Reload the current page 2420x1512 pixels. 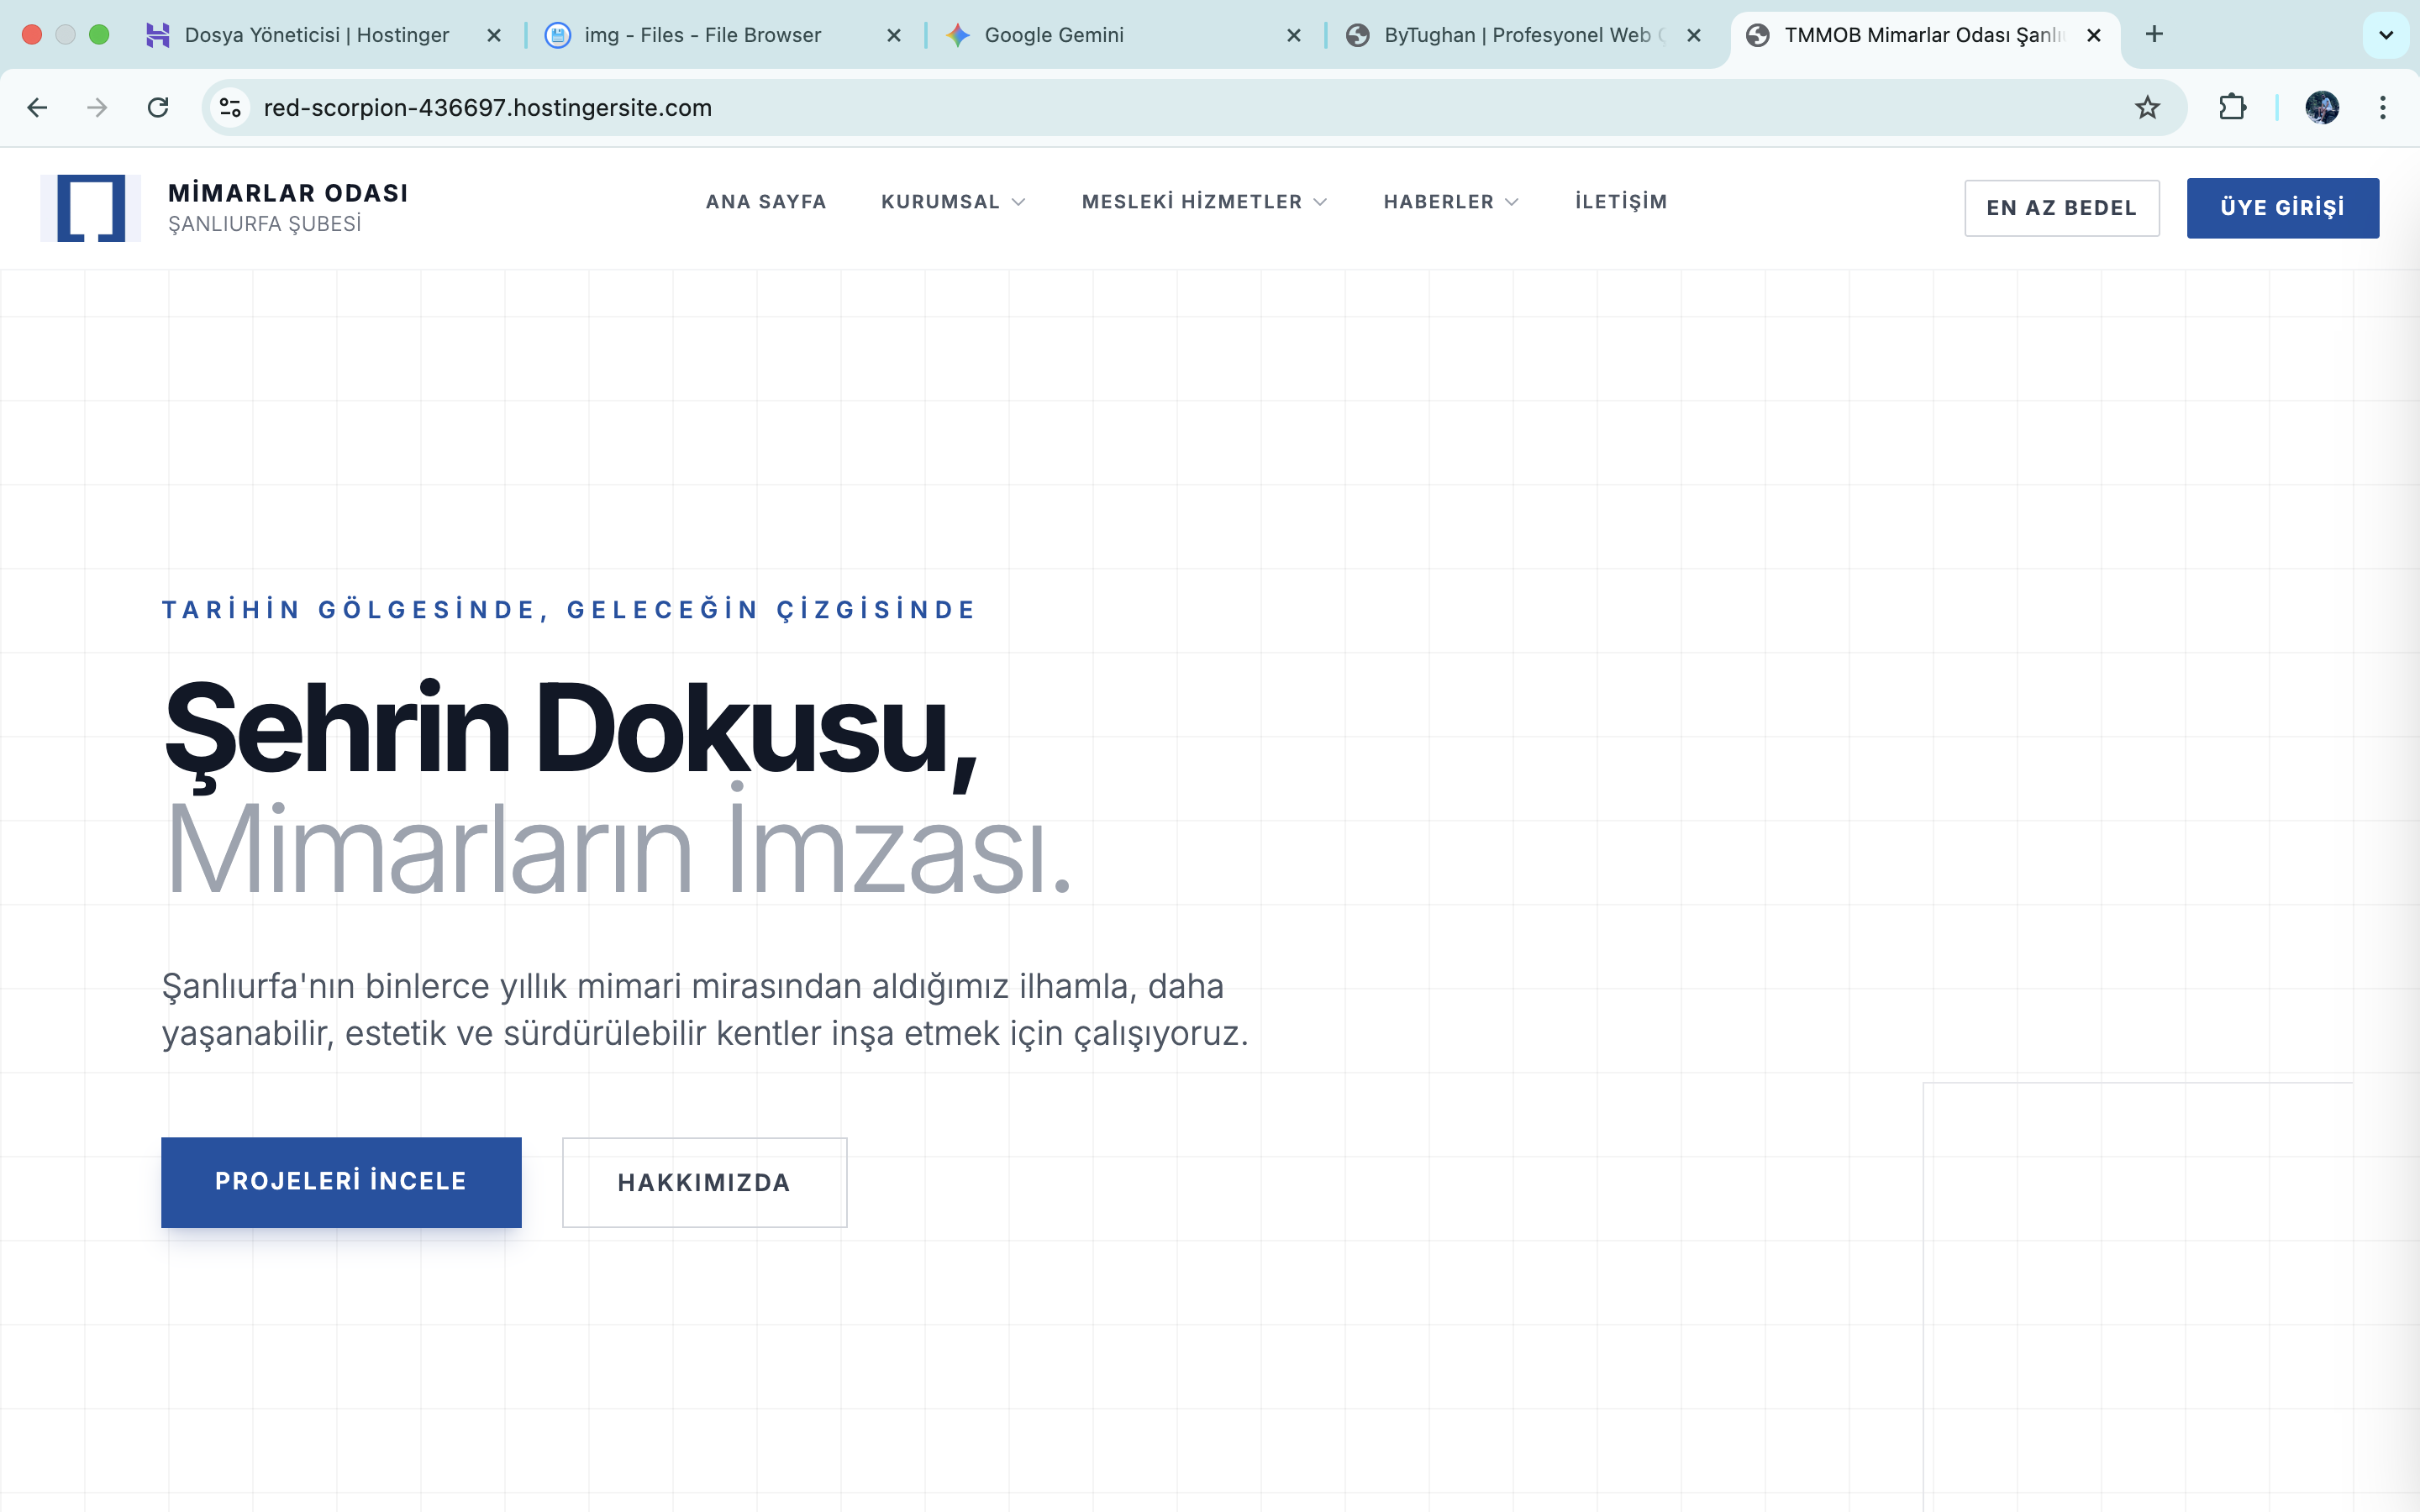point(158,107)
